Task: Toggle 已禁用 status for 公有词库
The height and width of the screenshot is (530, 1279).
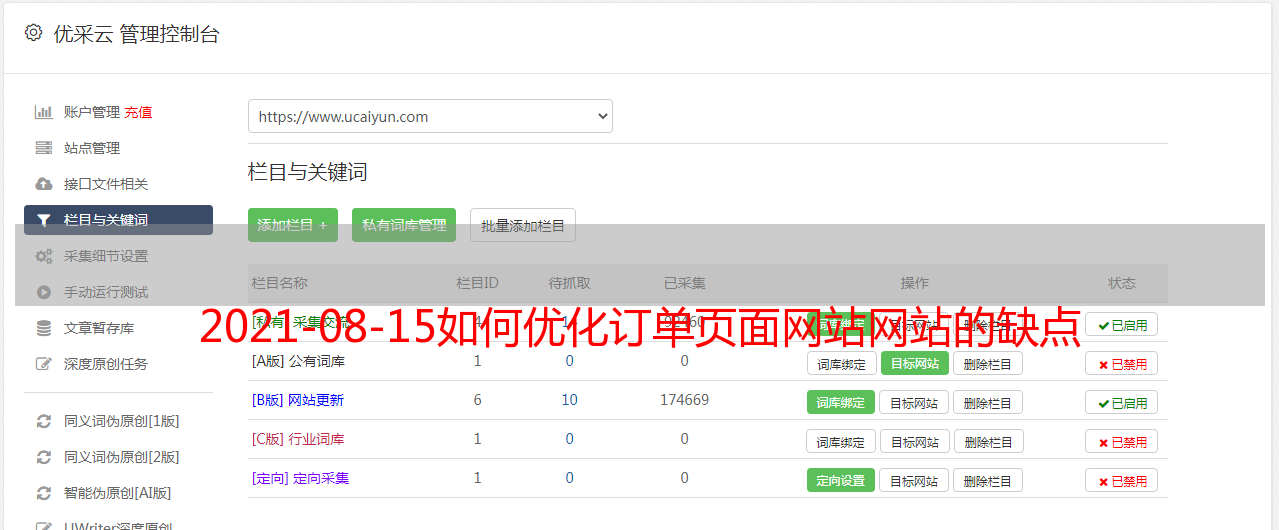Action: click(x=1122, y=363)
